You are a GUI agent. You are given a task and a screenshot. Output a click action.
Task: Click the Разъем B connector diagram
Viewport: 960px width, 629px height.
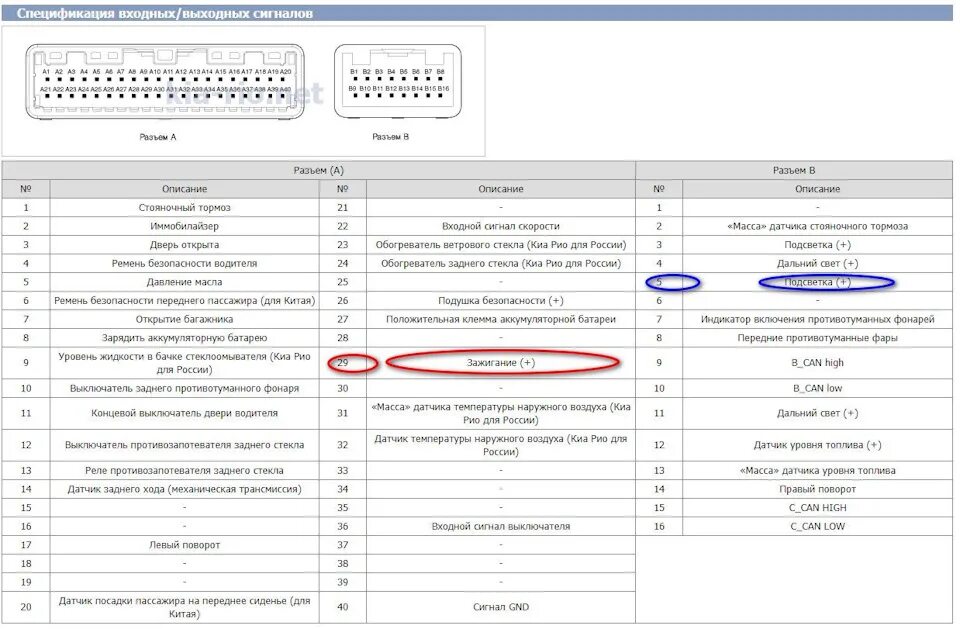398,81
